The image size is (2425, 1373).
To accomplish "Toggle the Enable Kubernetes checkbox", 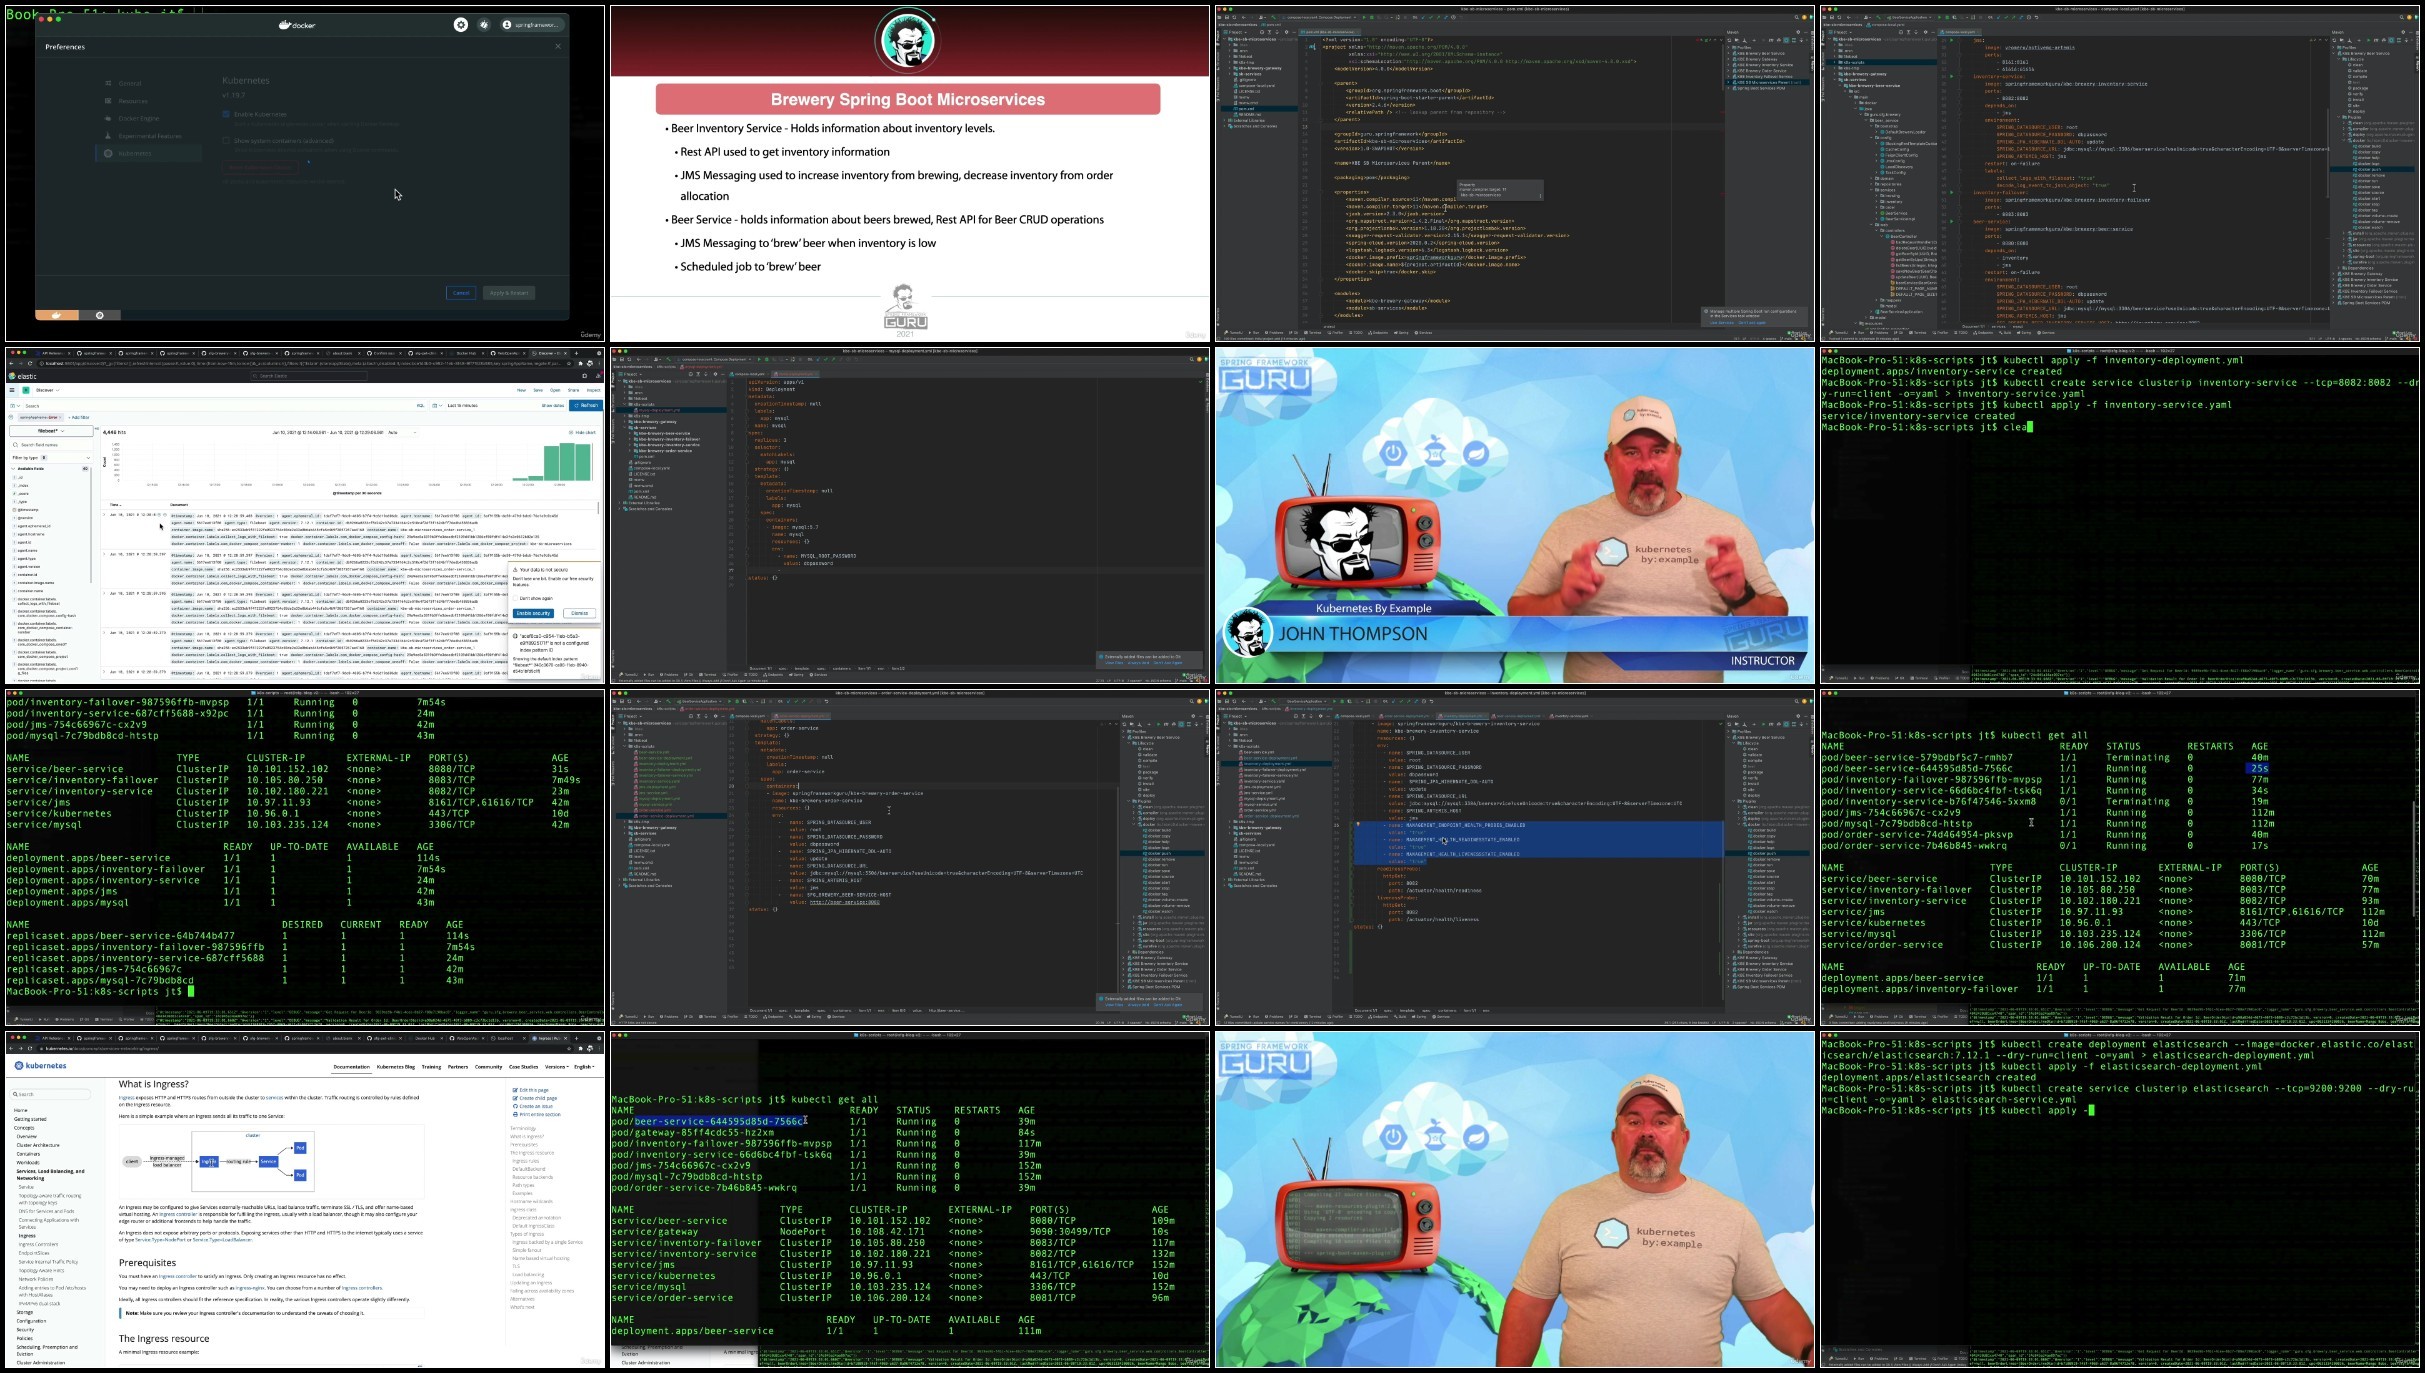I will 226,114.
